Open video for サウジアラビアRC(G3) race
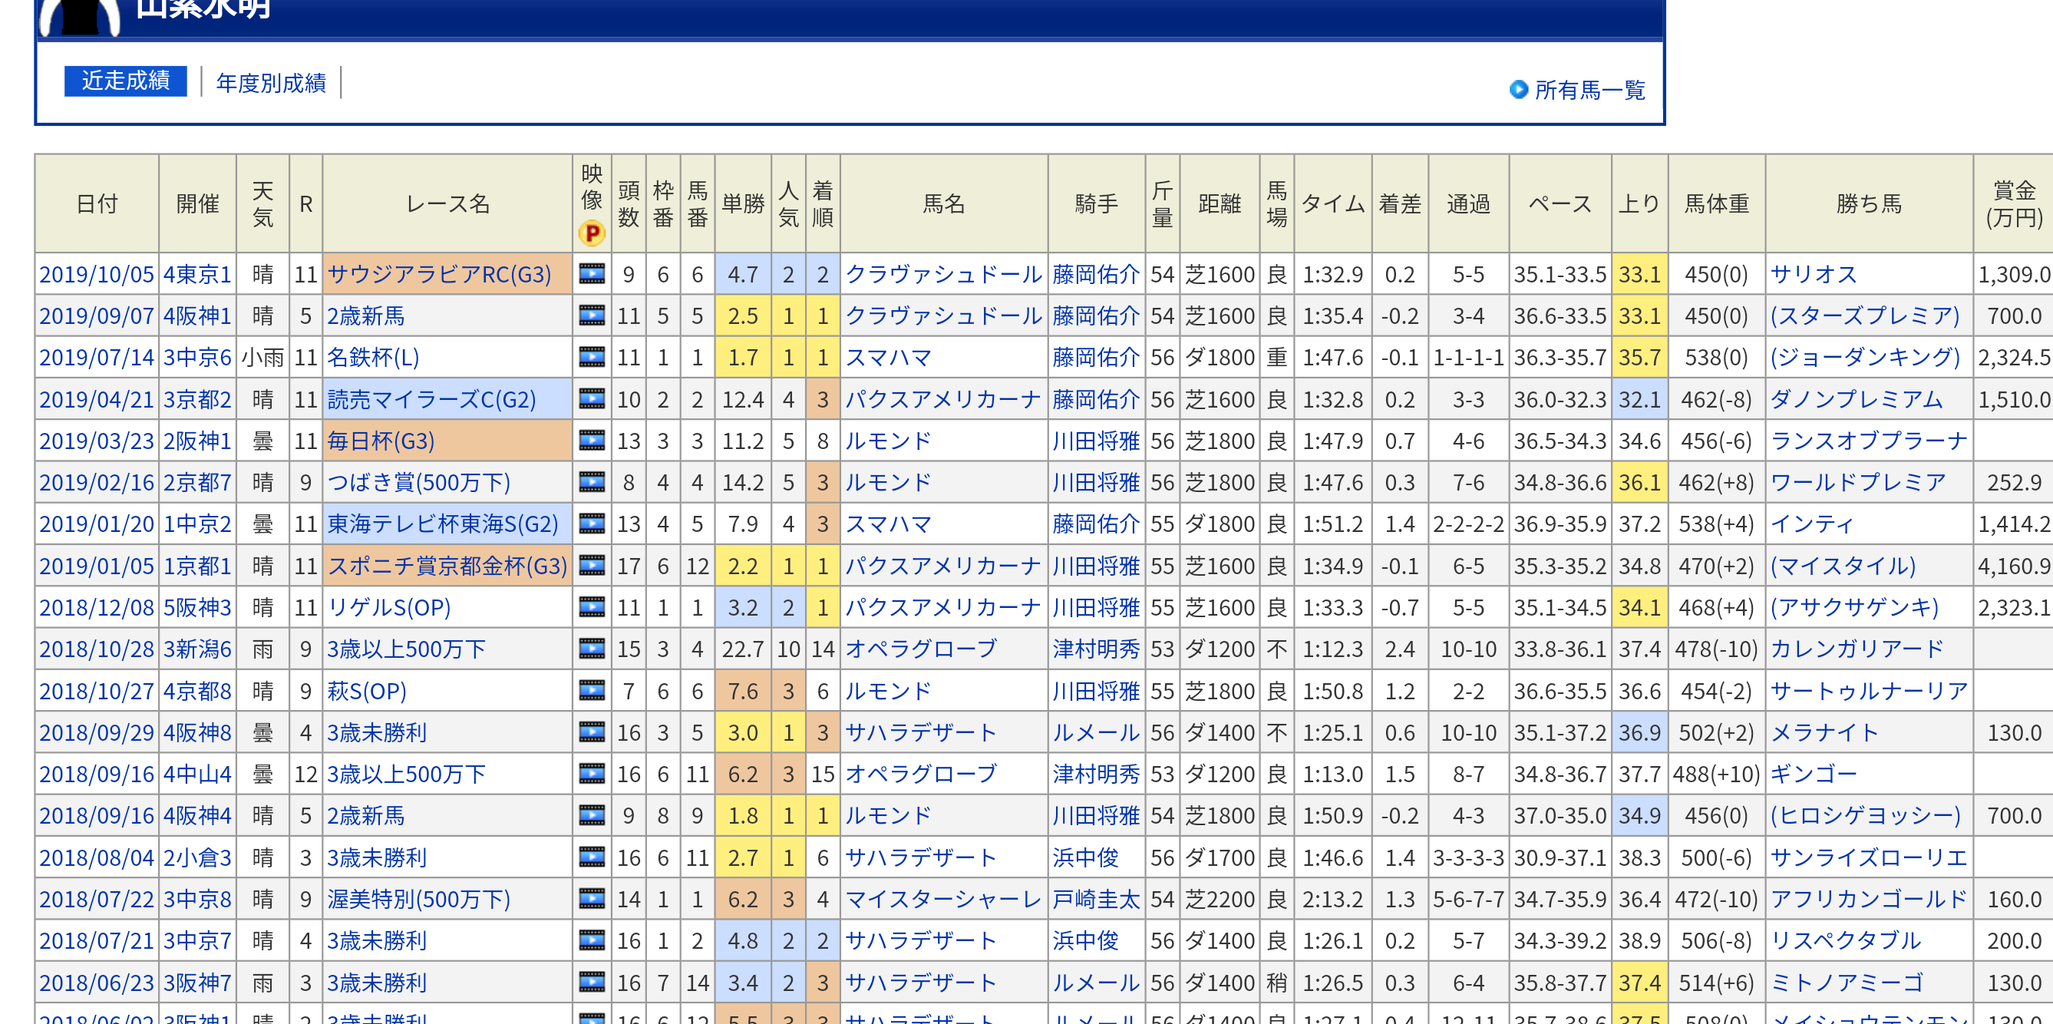2053x1024 pixels. coord(591,274)
